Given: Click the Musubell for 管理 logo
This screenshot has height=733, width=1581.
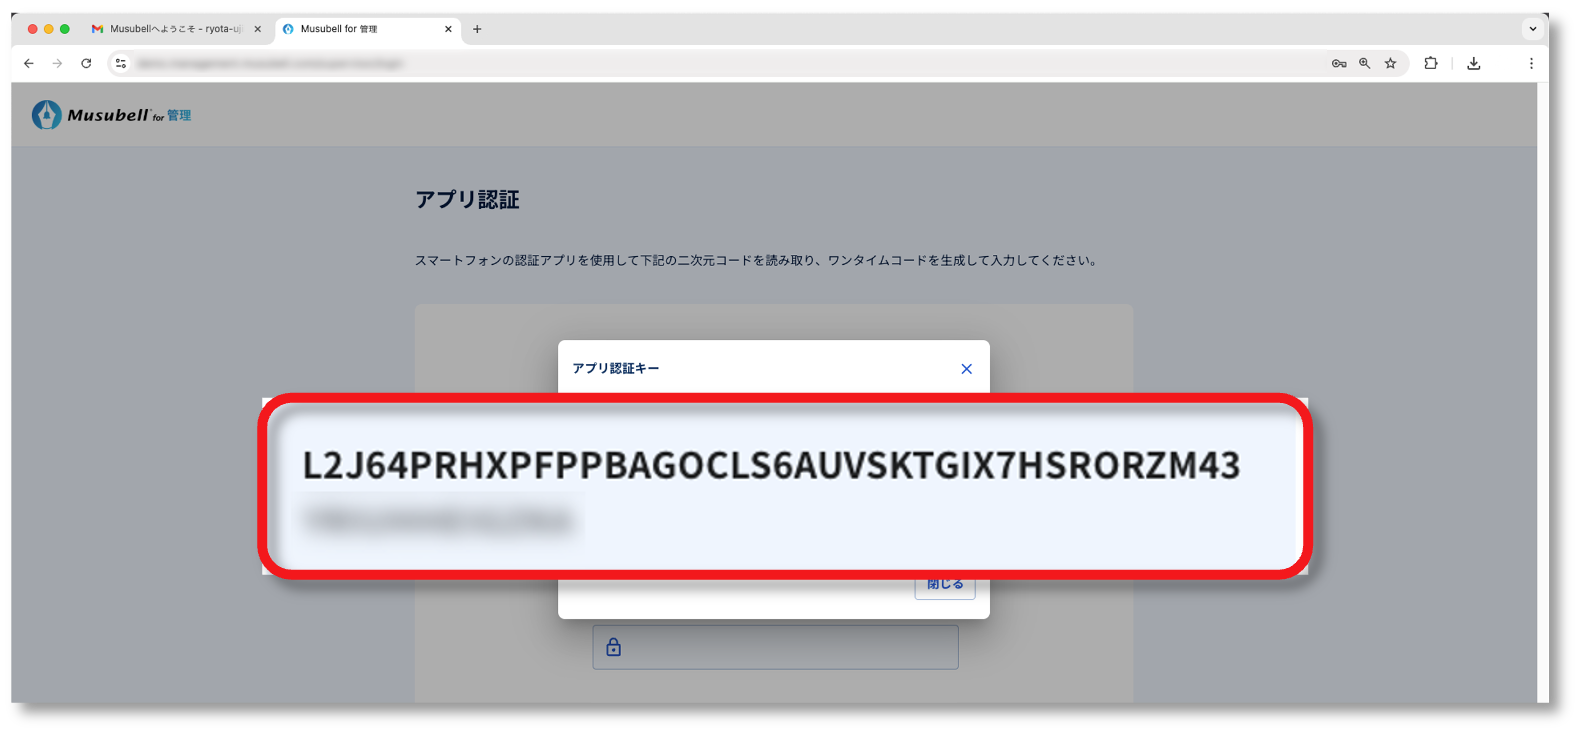Looking at the screenshot, I should point(111,115).
